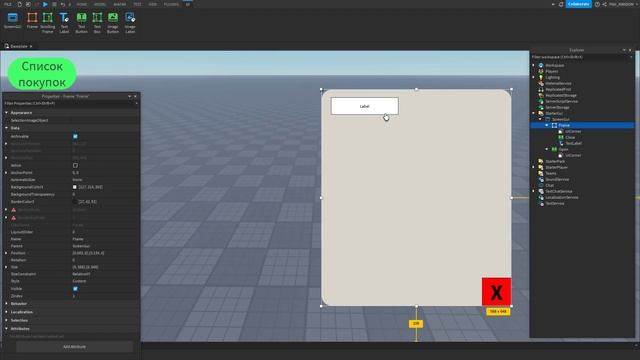Screen dimensions: 640x360
Task: Select Lighting in the Explorer
Action: point(552,78)
